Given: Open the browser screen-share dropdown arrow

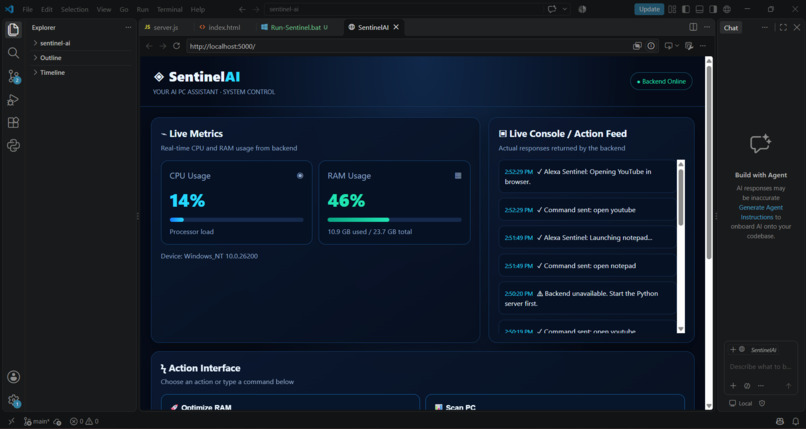Looking at the screenshot, I should click(x=677, y=46).
